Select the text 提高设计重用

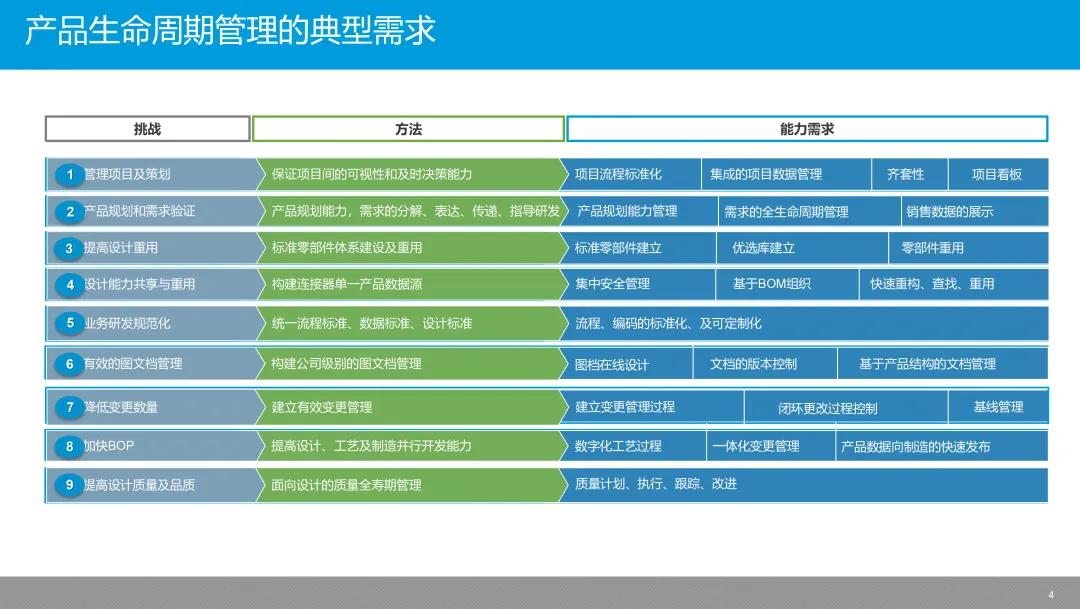[x=121, y=247]
